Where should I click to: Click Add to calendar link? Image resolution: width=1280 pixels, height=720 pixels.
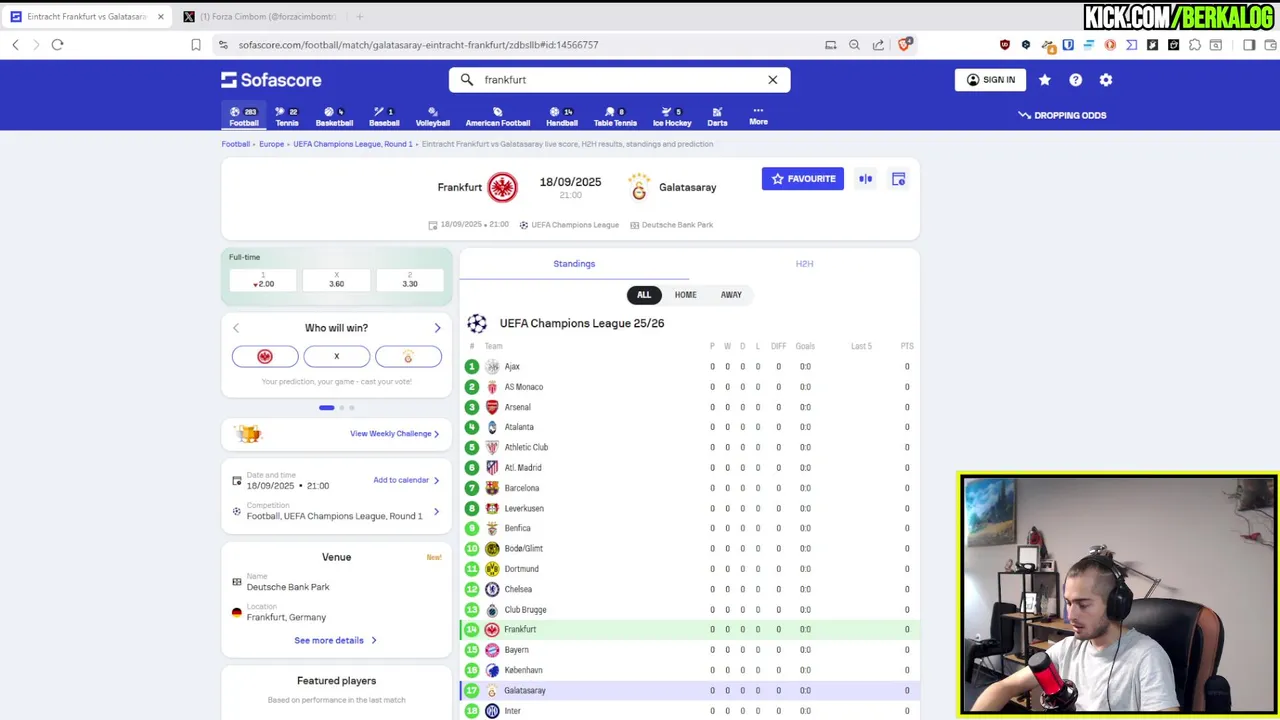point(406,480)
